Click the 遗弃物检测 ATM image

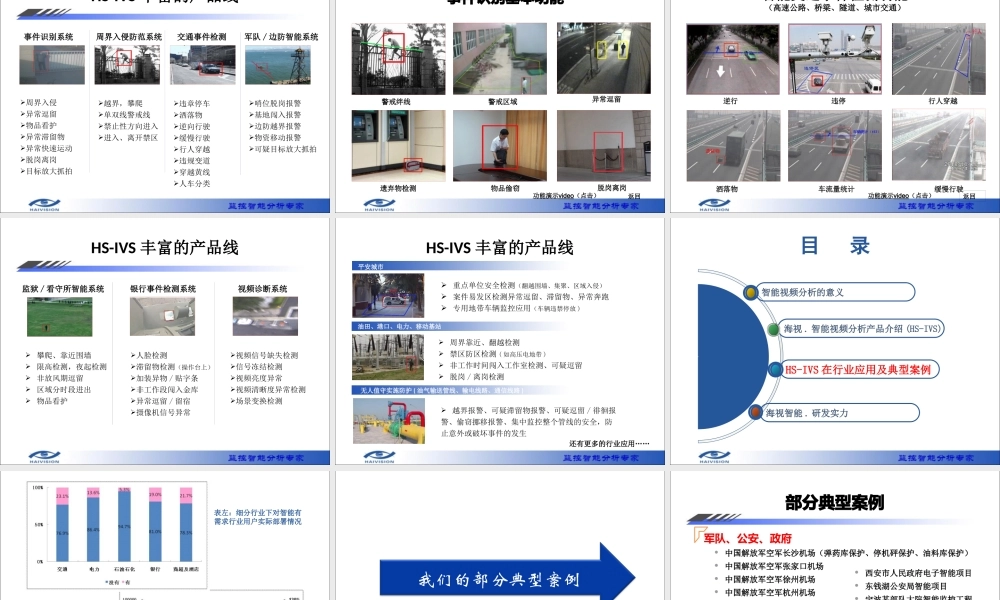point(399,145)
